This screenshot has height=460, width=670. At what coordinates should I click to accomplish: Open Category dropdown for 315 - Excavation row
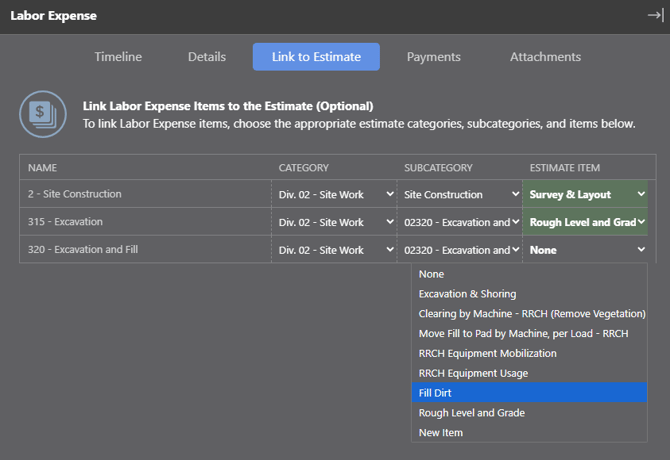pos(334,222)
